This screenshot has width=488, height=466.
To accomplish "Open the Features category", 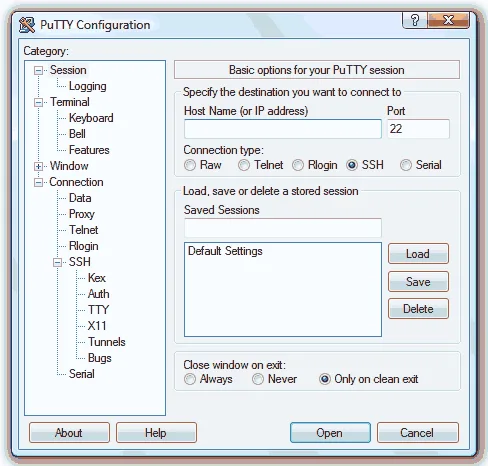I will (x=89, y=150).
